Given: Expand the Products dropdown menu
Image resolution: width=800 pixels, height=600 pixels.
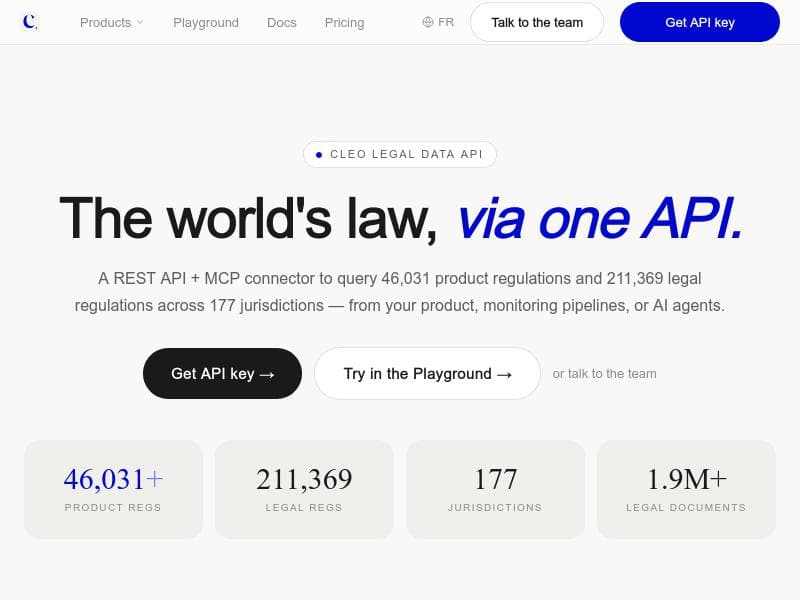Looking at the screenshot, I should pos(112,22).
